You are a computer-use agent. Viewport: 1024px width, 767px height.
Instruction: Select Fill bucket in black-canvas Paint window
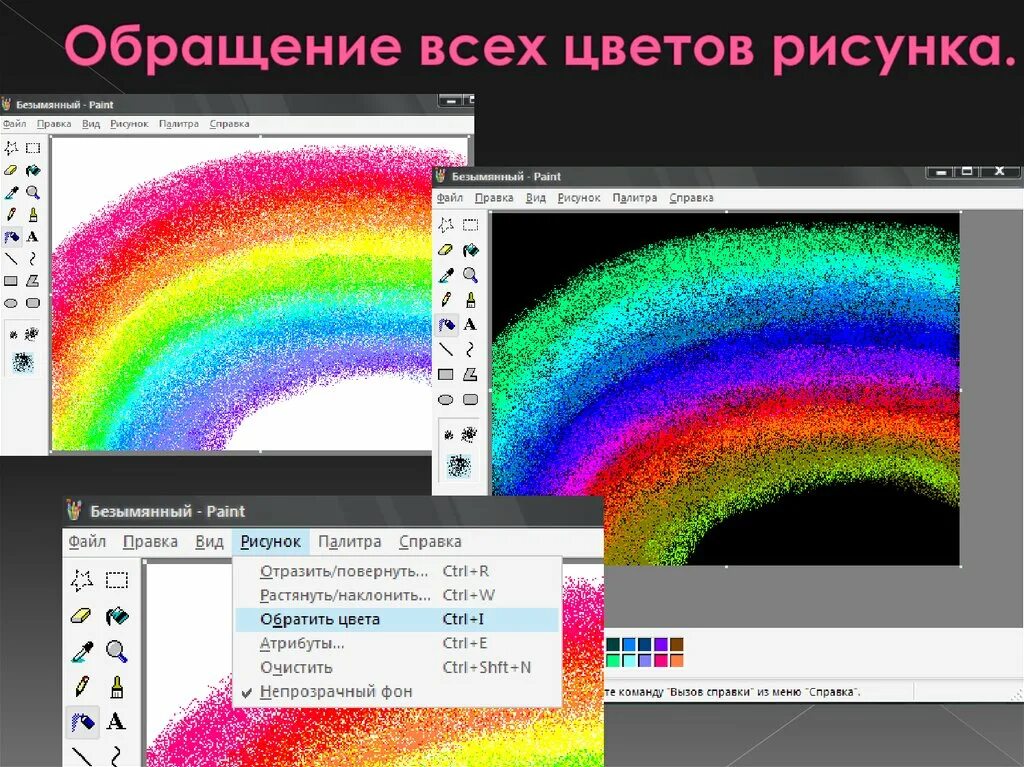pos(470,250)
